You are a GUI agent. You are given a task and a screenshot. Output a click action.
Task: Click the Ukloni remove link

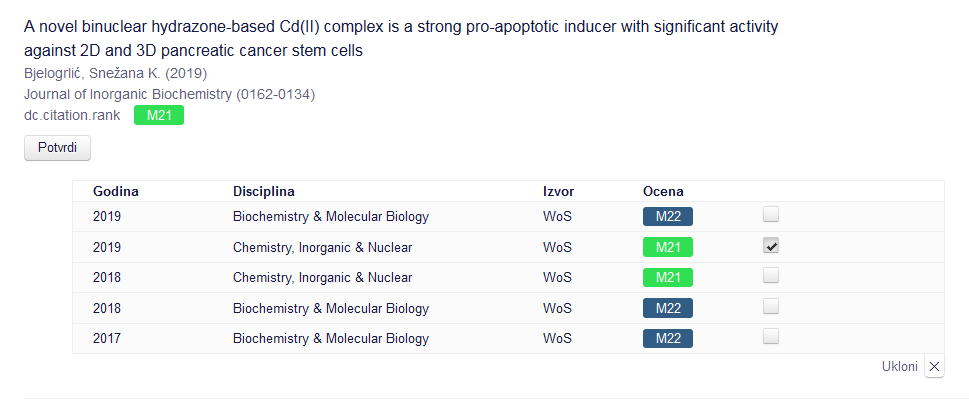pos(900,367)
